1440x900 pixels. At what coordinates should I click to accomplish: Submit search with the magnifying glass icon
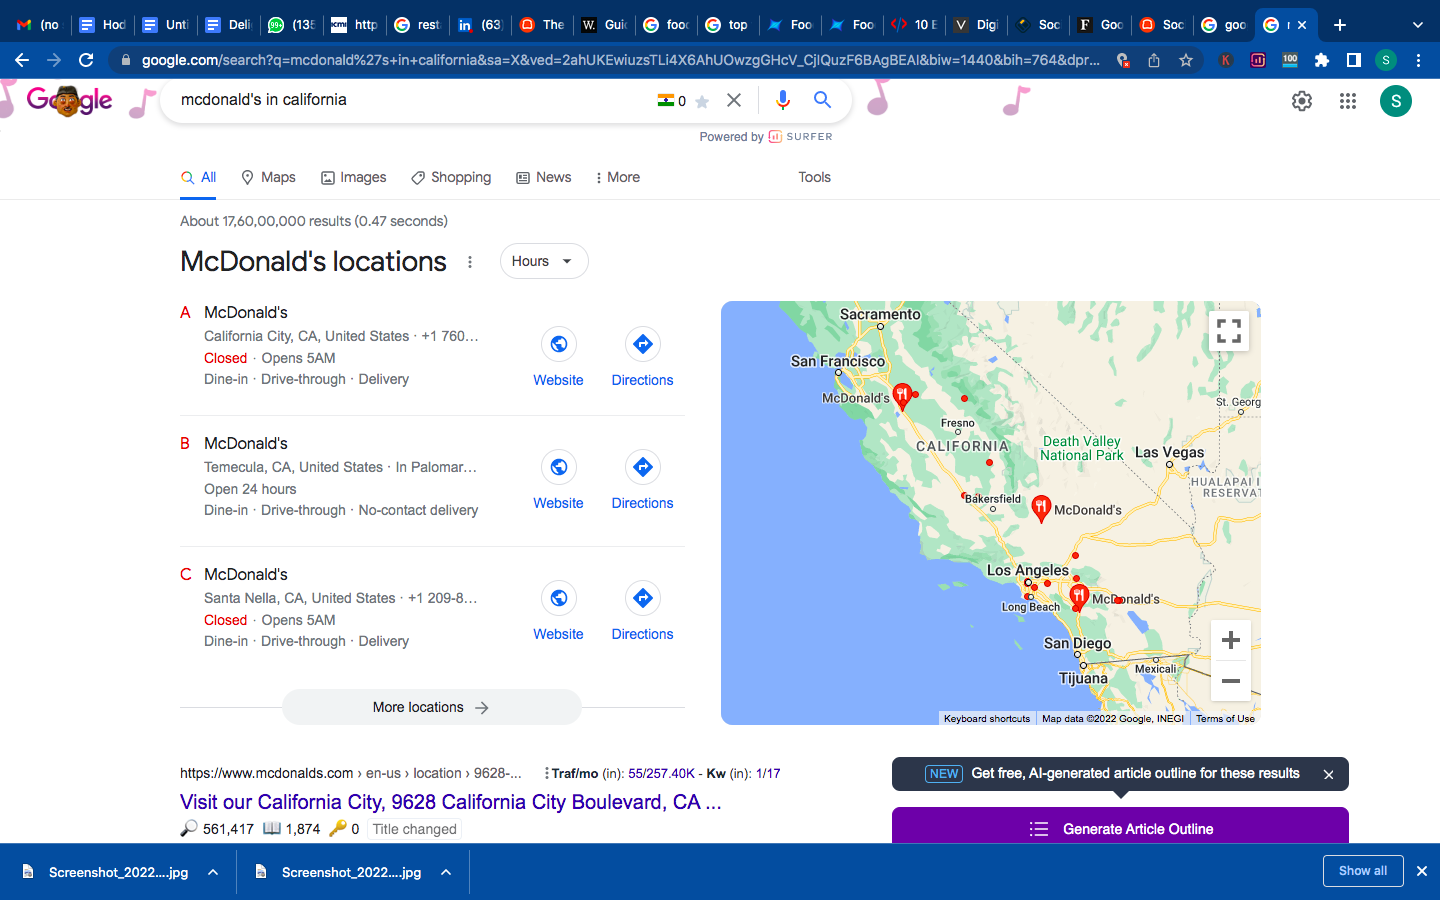coord(822,100)
